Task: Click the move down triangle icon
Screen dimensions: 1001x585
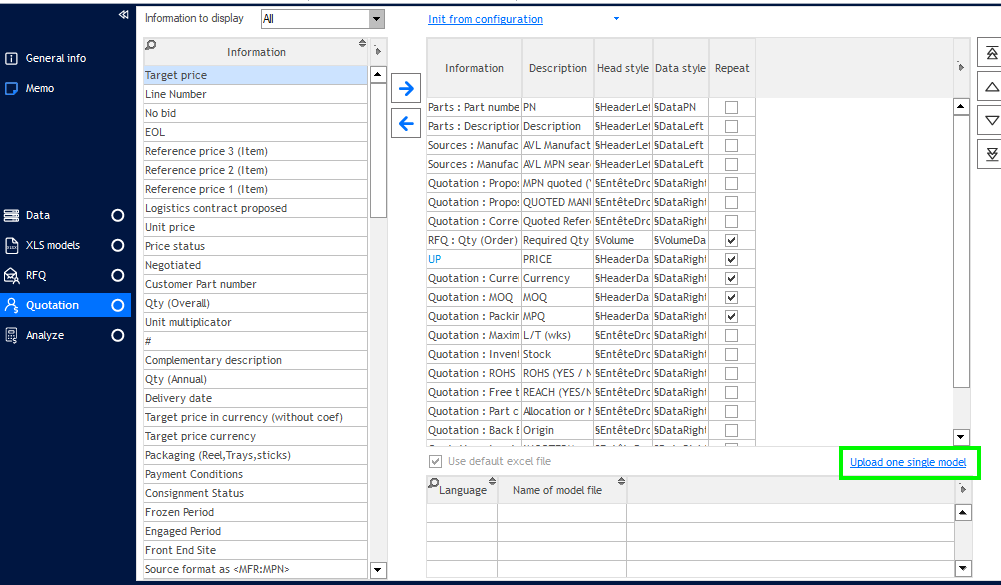Action: pos(991,120)
